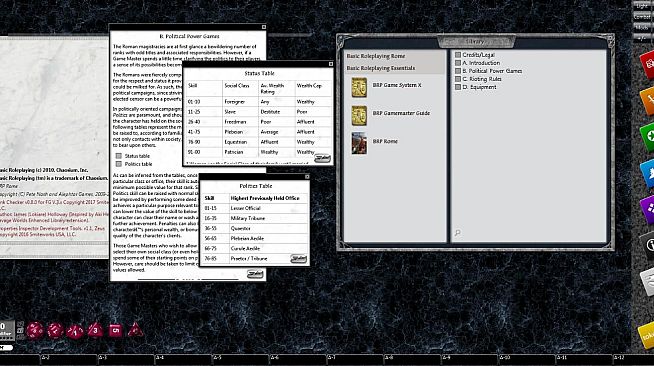Click the green sidebar button
This screenshot has width=654, height=366.
point(648,136)
